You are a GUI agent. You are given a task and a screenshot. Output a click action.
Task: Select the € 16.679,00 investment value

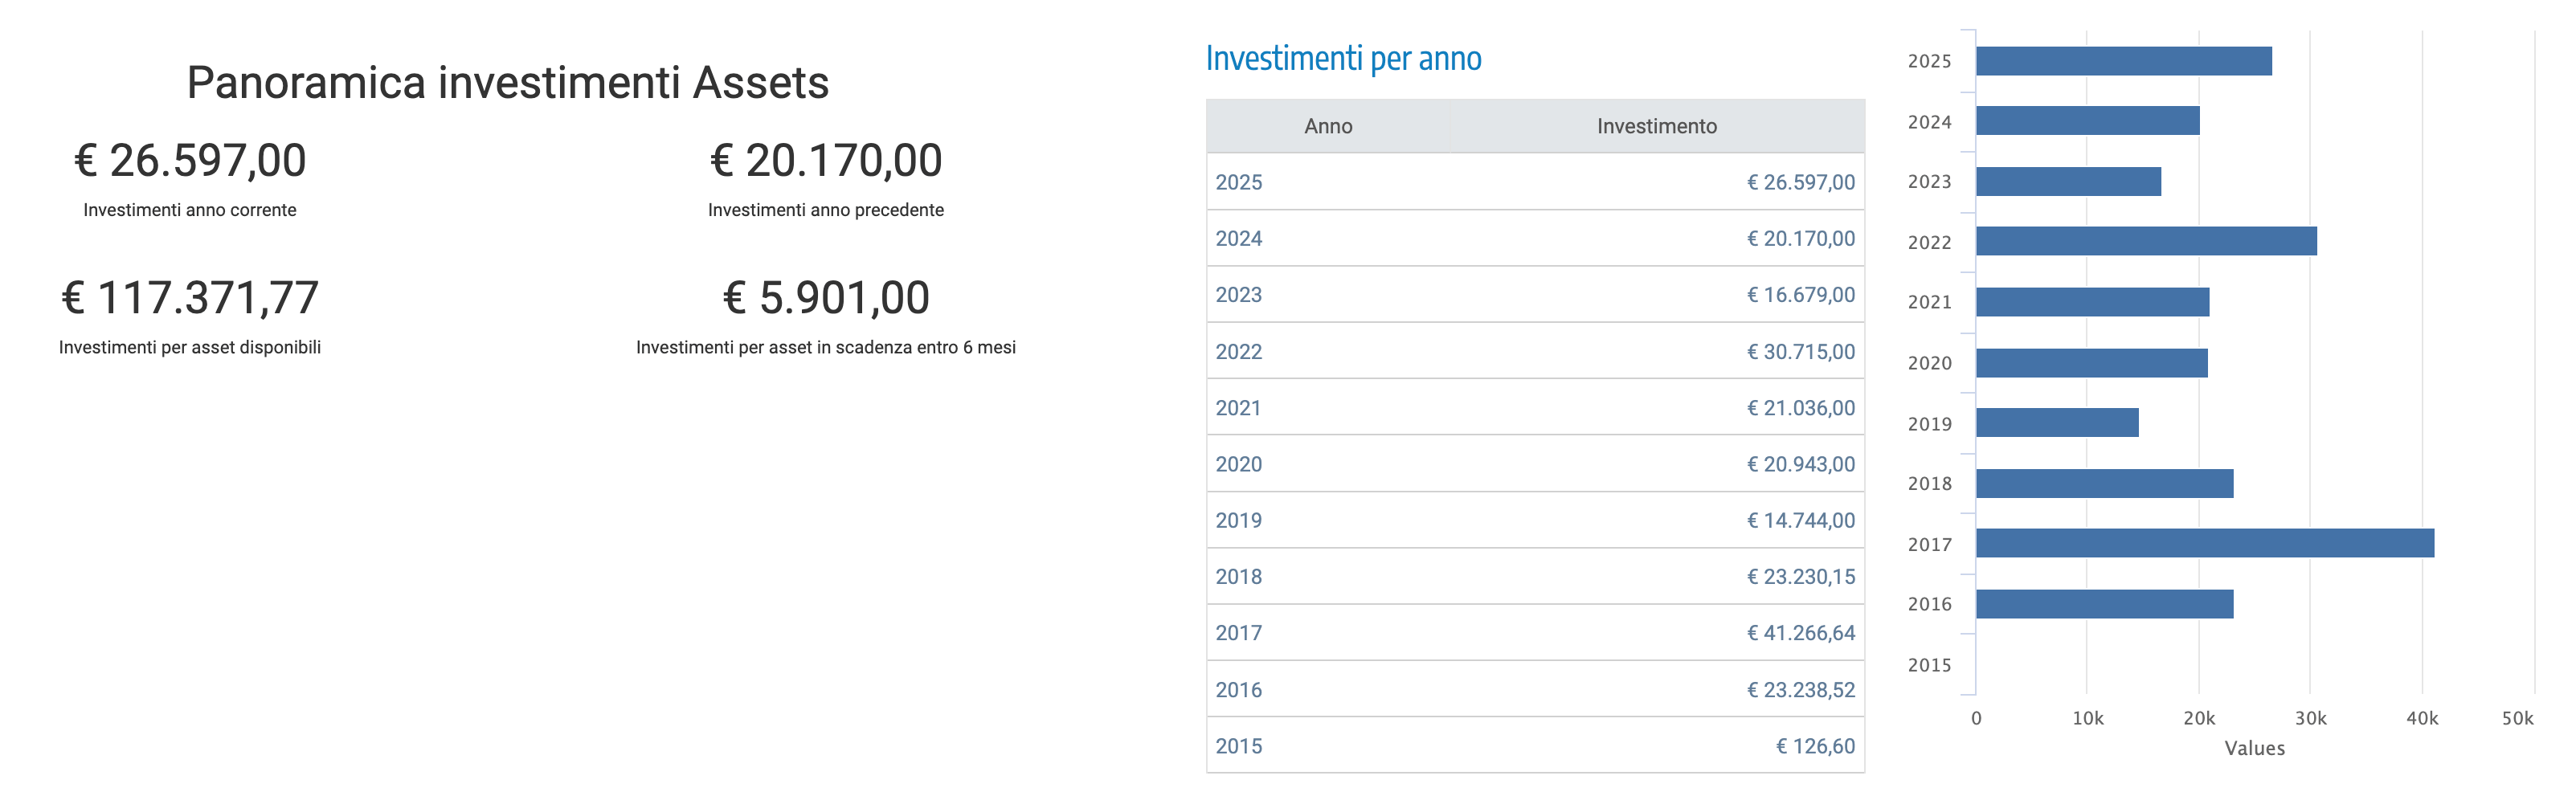pos(1800,295)
